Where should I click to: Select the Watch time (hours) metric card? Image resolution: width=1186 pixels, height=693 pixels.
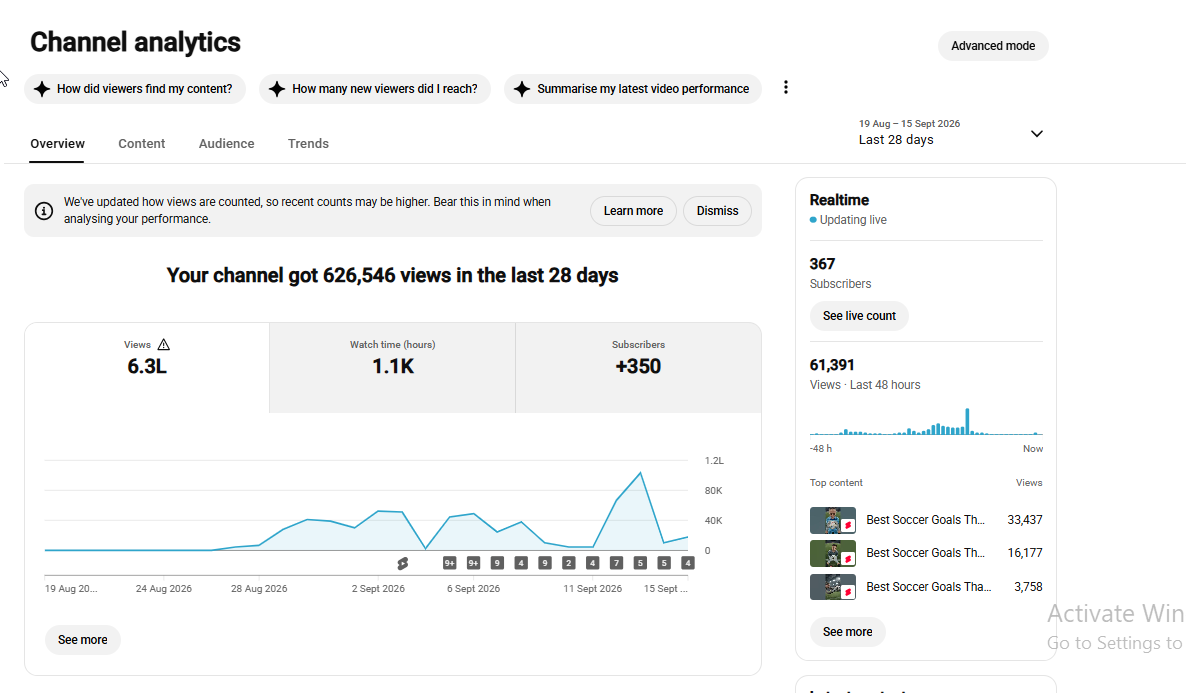click(393, 368)
